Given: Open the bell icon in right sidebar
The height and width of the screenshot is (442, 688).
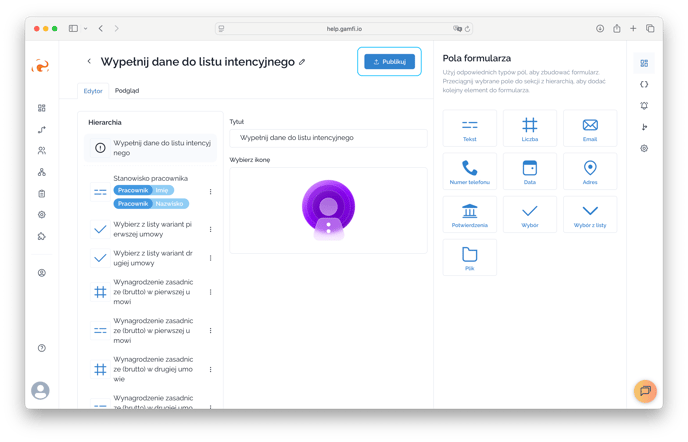Looking at the screenshot, I should click(x=644, y=105).
